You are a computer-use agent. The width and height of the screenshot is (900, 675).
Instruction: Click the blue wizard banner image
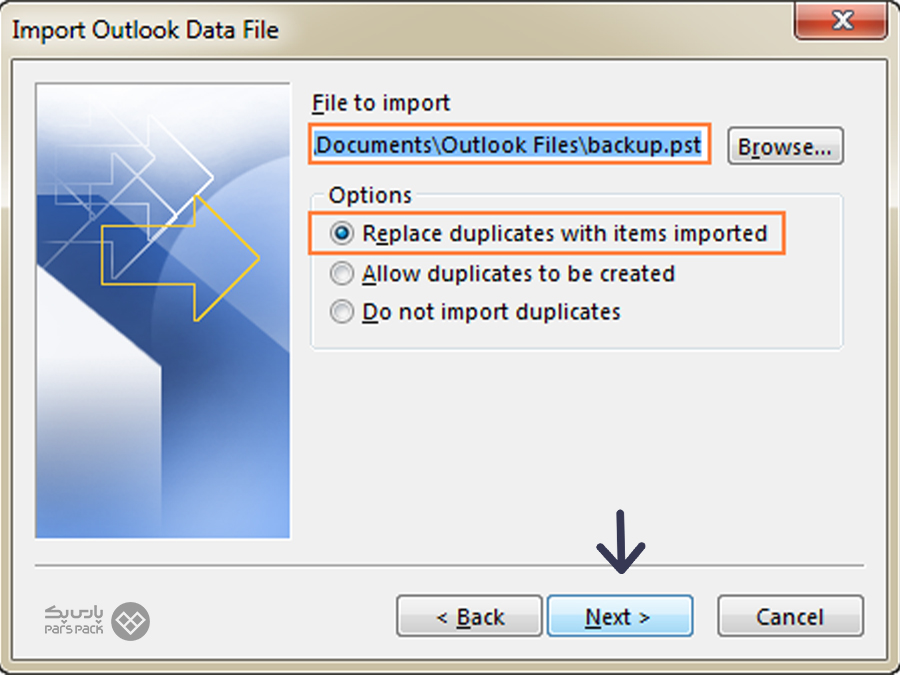coord(162,311)
